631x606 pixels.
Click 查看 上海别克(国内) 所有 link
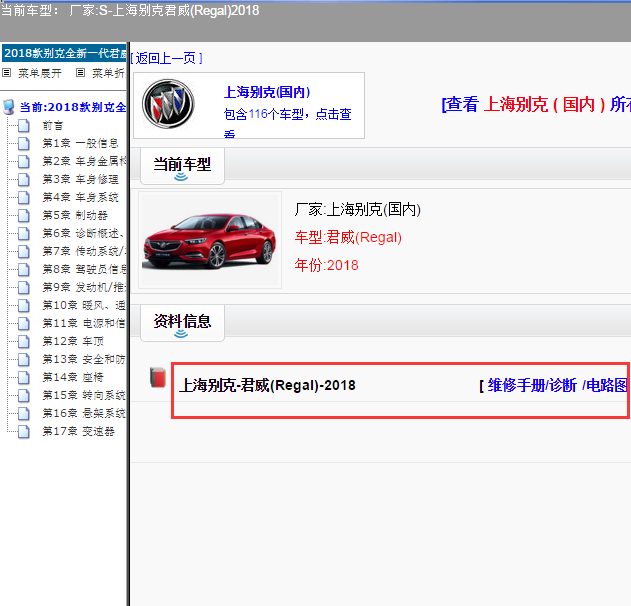tap(537, 104)
